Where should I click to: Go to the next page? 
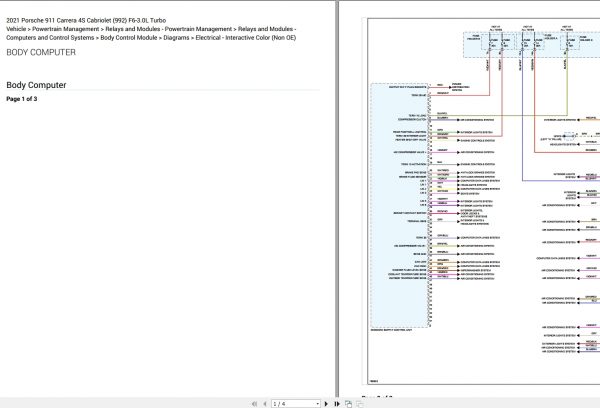pyautogui.click(x=326, y=404)
